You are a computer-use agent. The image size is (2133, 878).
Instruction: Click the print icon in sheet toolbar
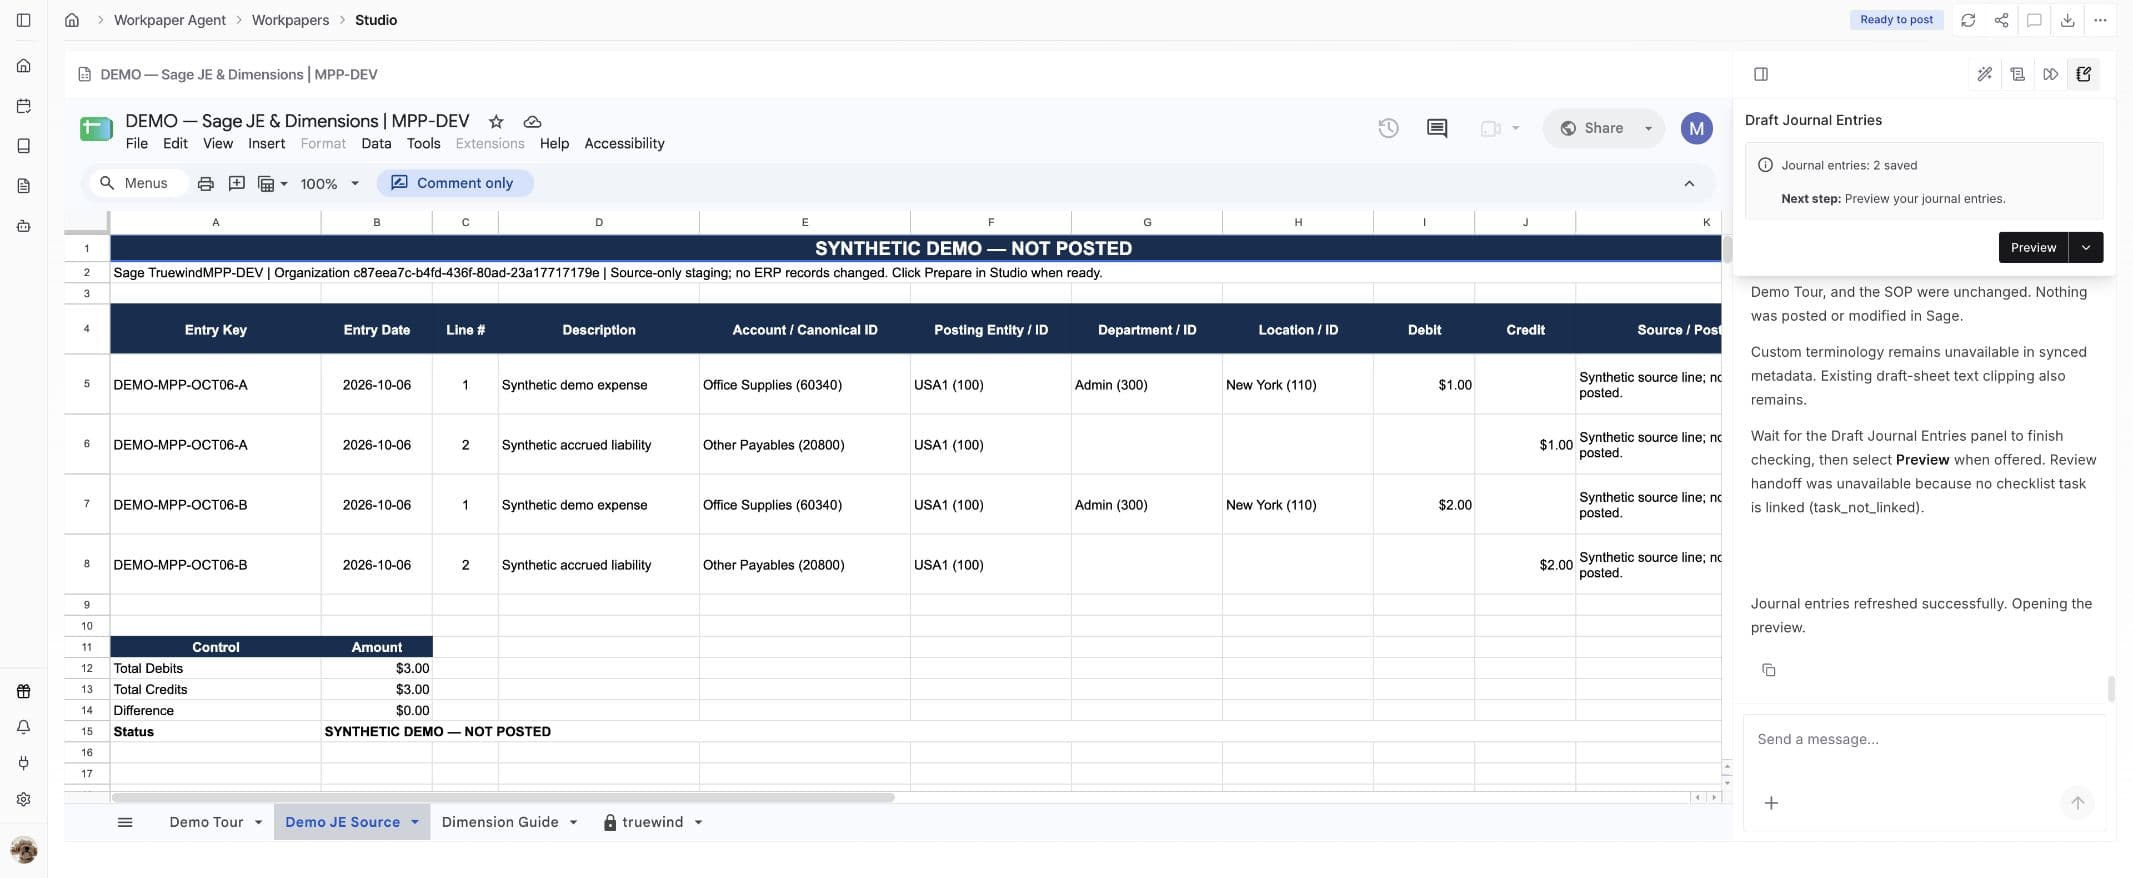point(206,183)
